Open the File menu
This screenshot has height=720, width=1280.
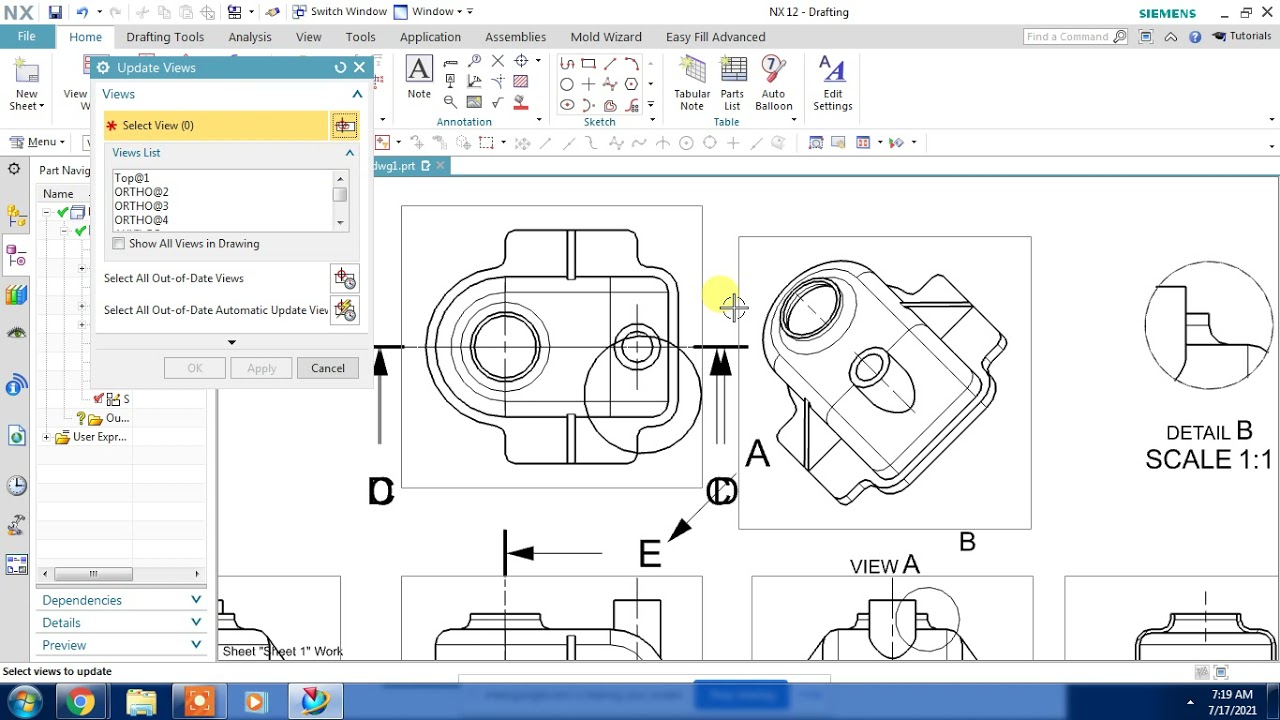[27, 37]
